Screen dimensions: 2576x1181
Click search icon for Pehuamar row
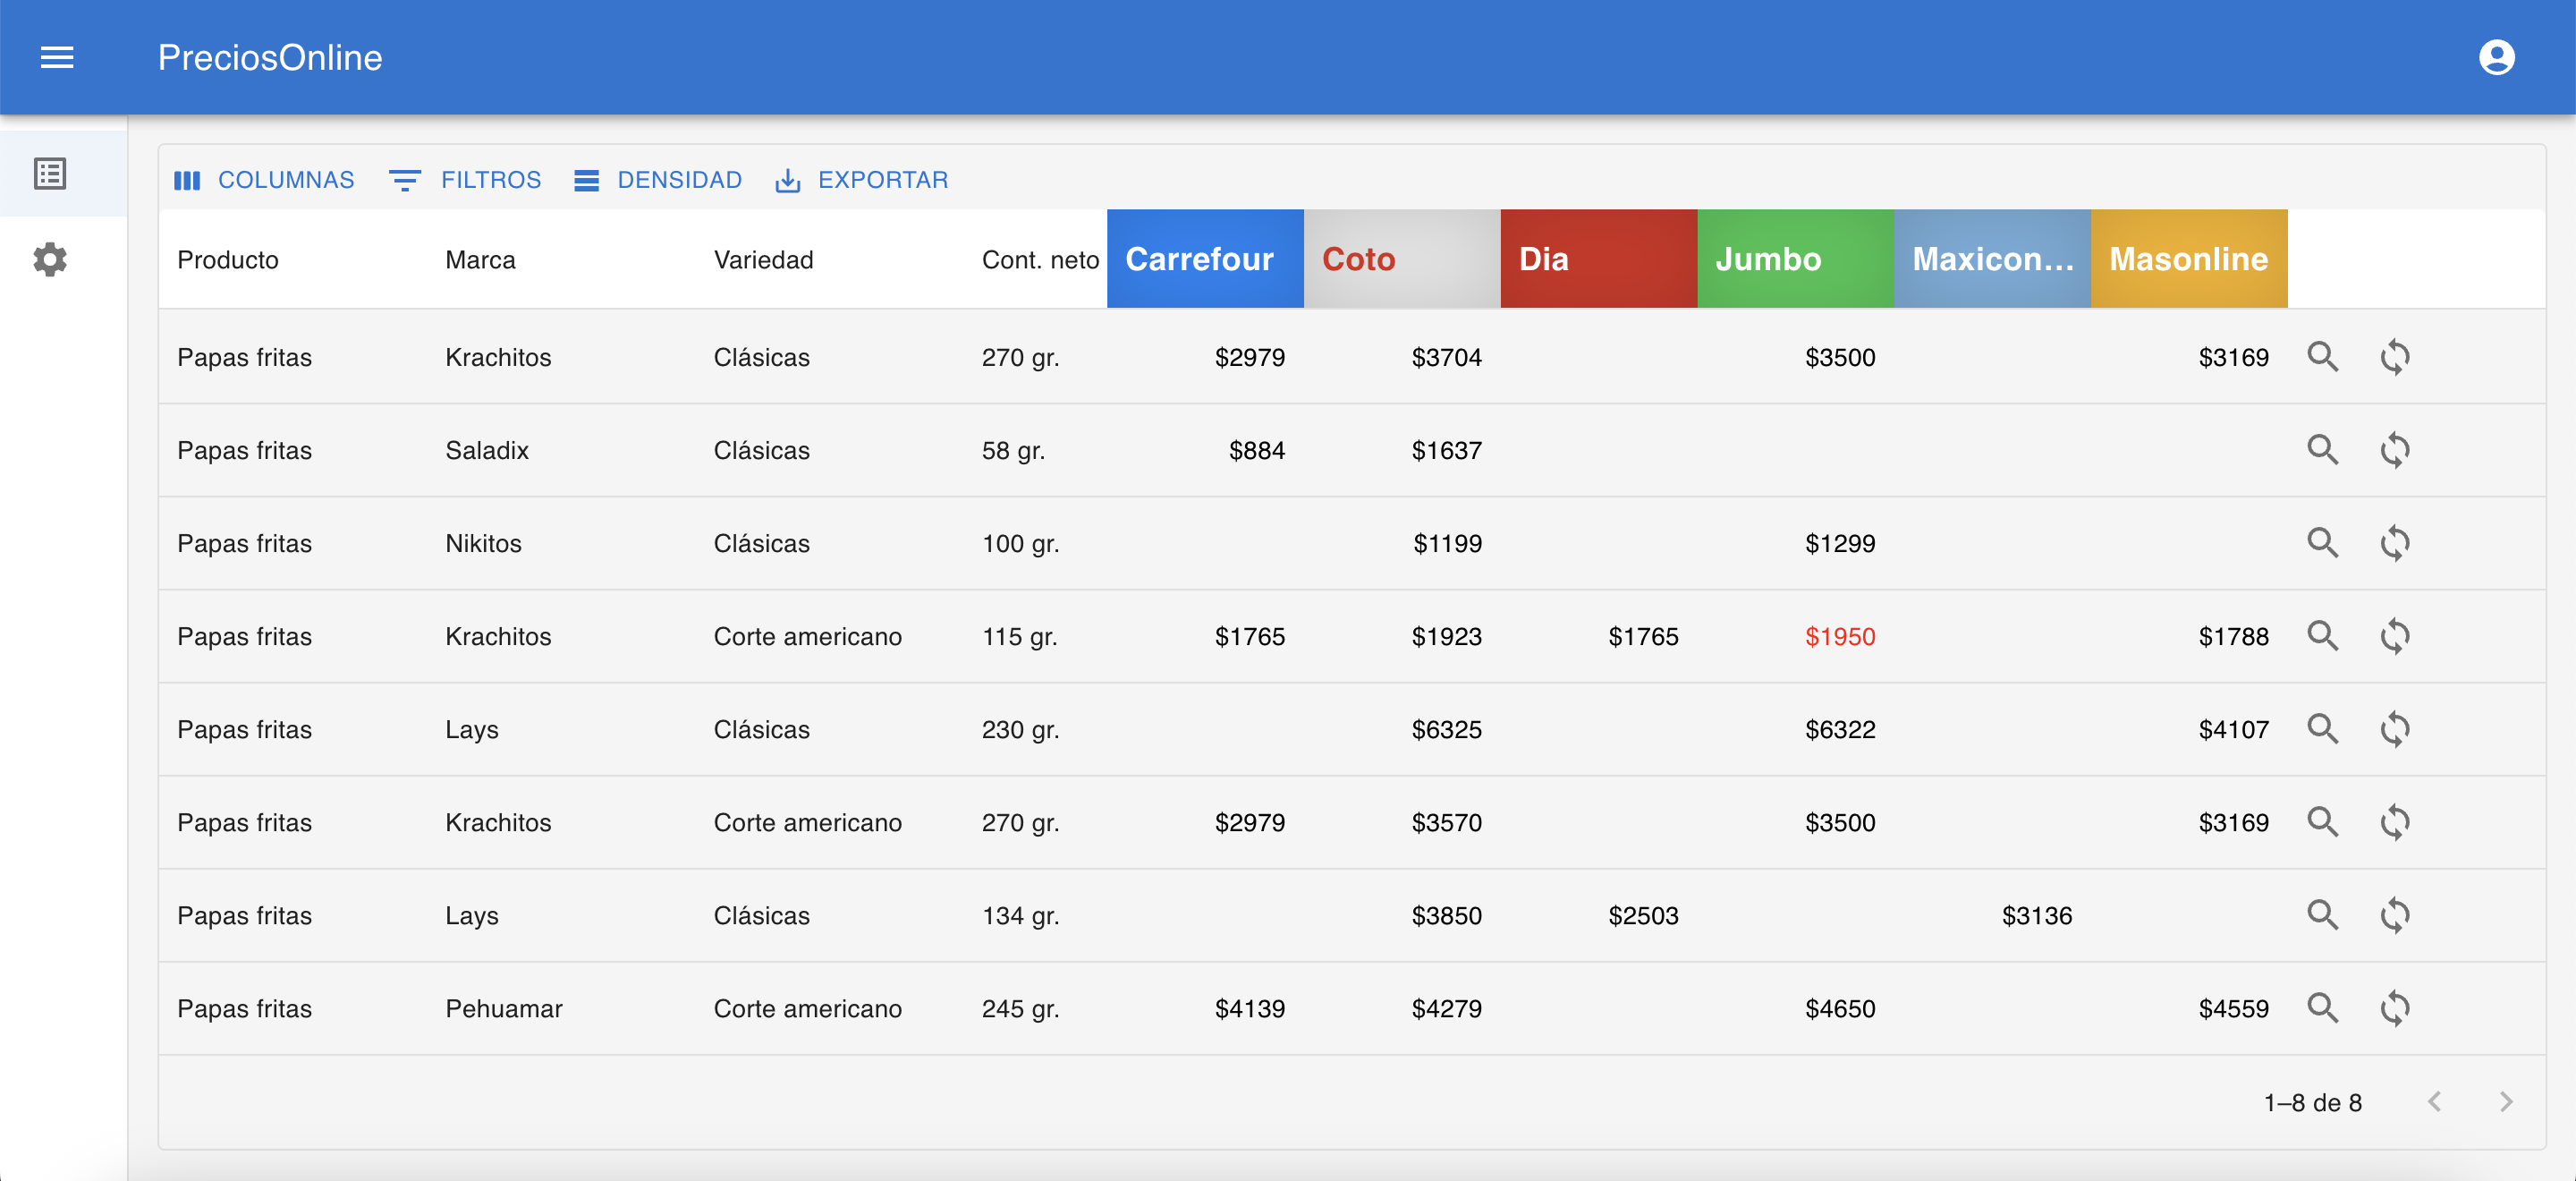pyautogui.click(x=2321, y=1008)
